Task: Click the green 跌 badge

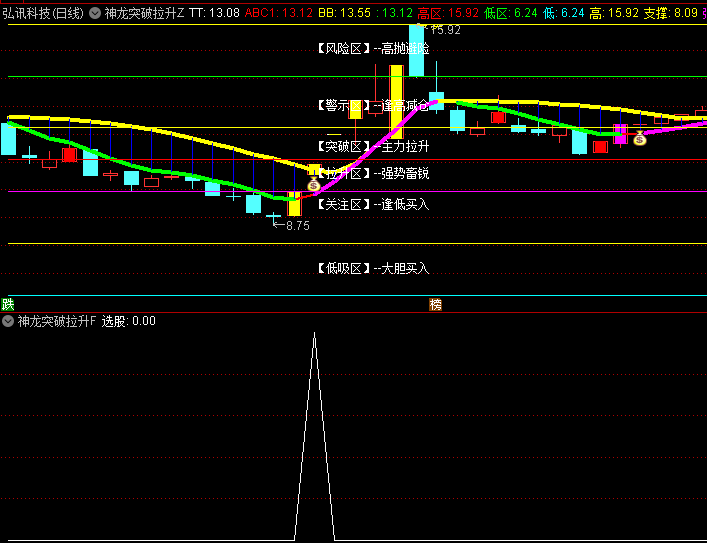Action: (x=8, y=304)
